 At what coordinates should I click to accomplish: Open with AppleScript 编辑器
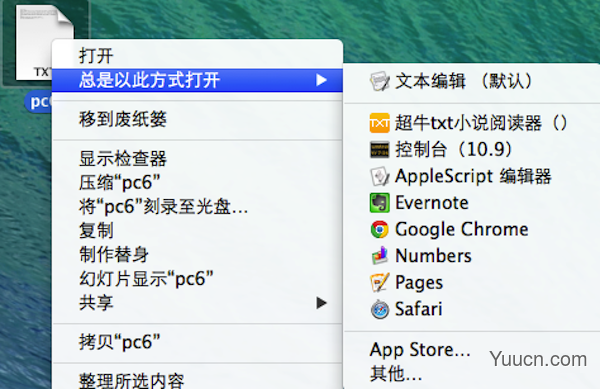point(471,176)
